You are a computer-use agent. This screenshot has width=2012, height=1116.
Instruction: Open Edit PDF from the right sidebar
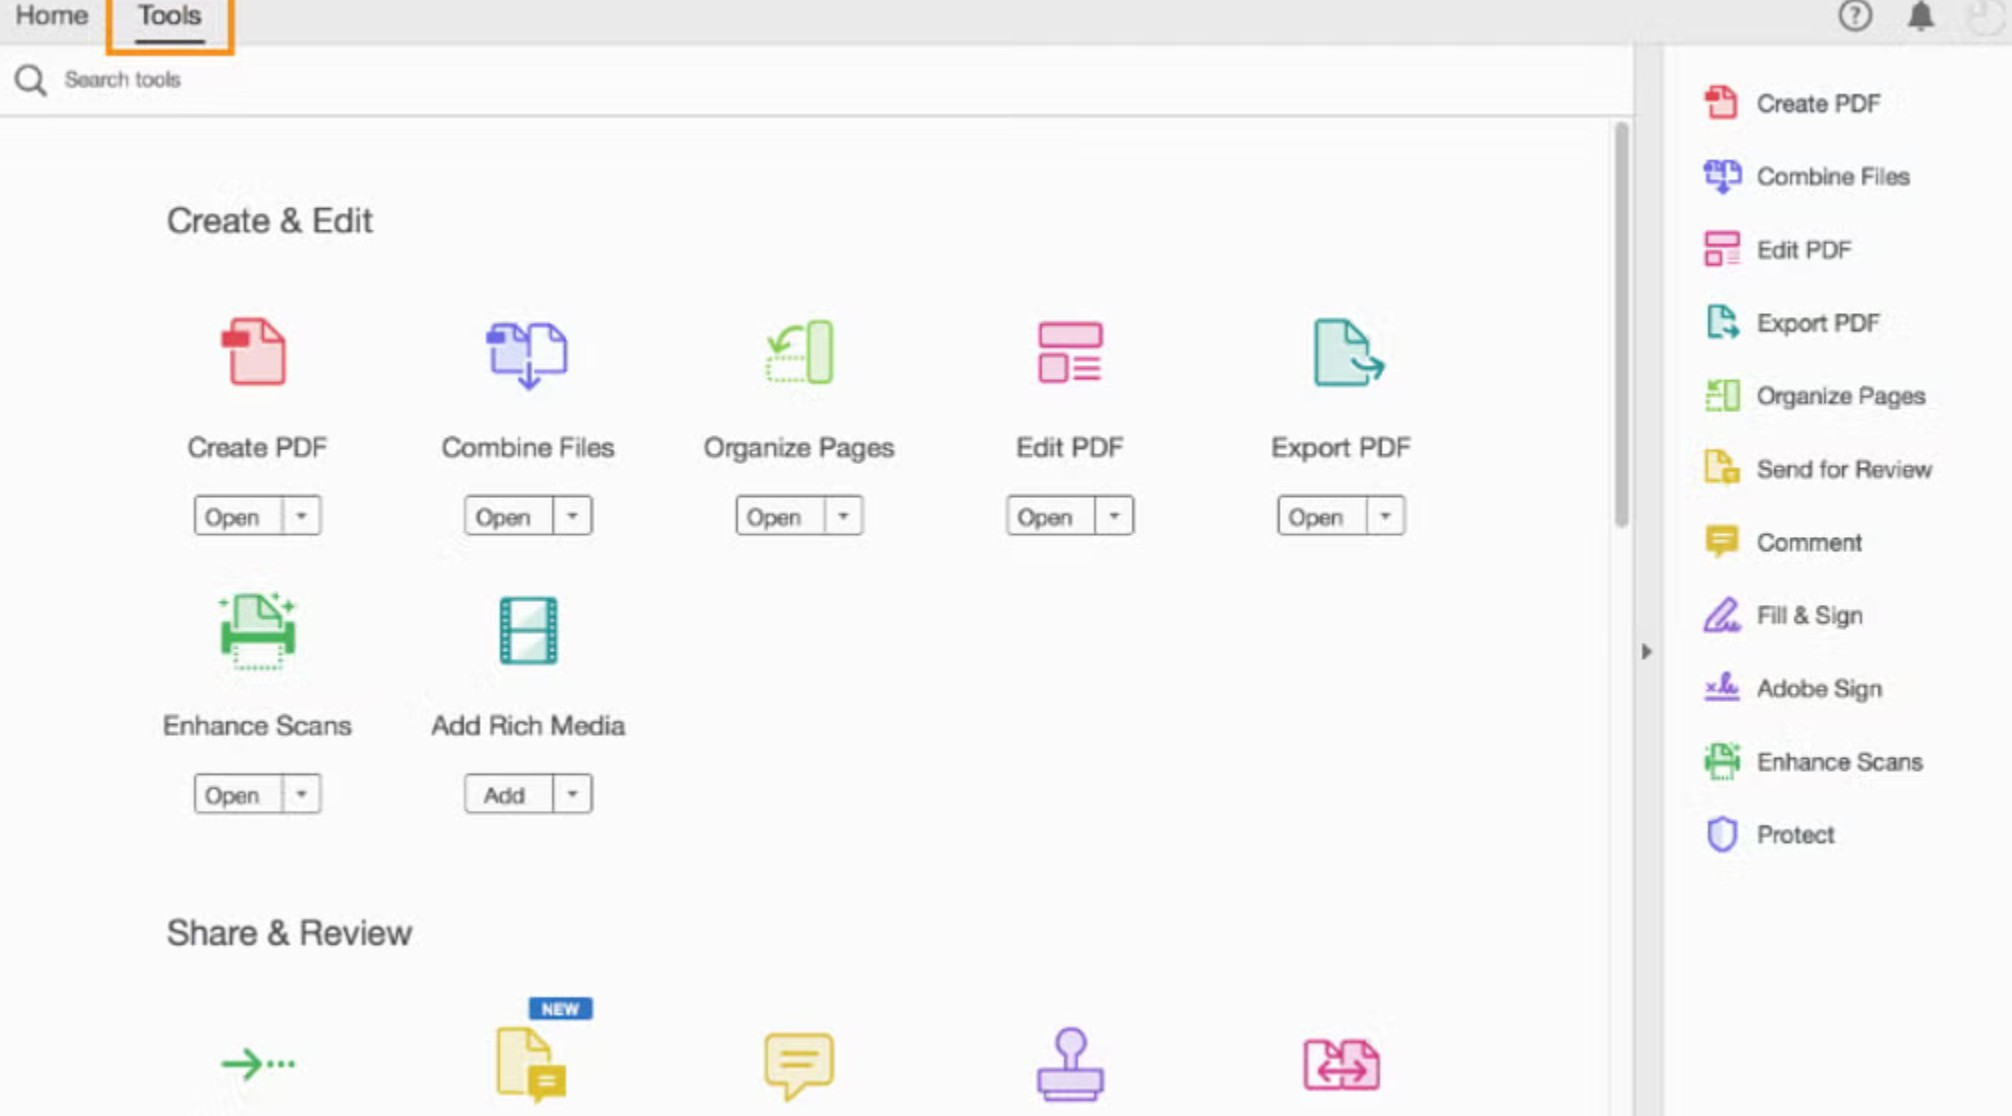coord(1778,249)
